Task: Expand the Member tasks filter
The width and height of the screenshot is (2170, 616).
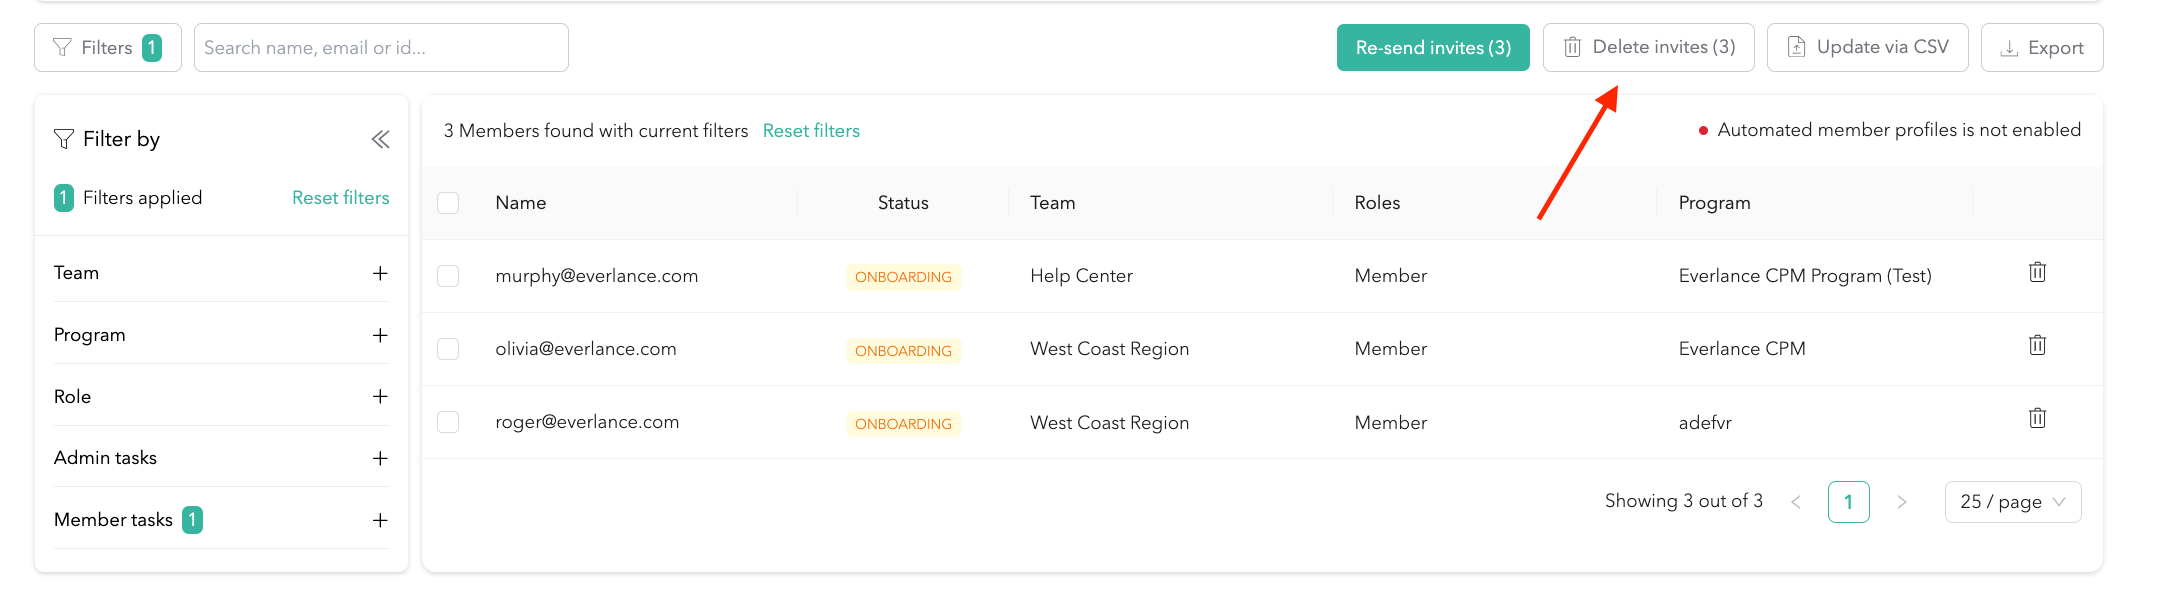Action: point(380,520)
